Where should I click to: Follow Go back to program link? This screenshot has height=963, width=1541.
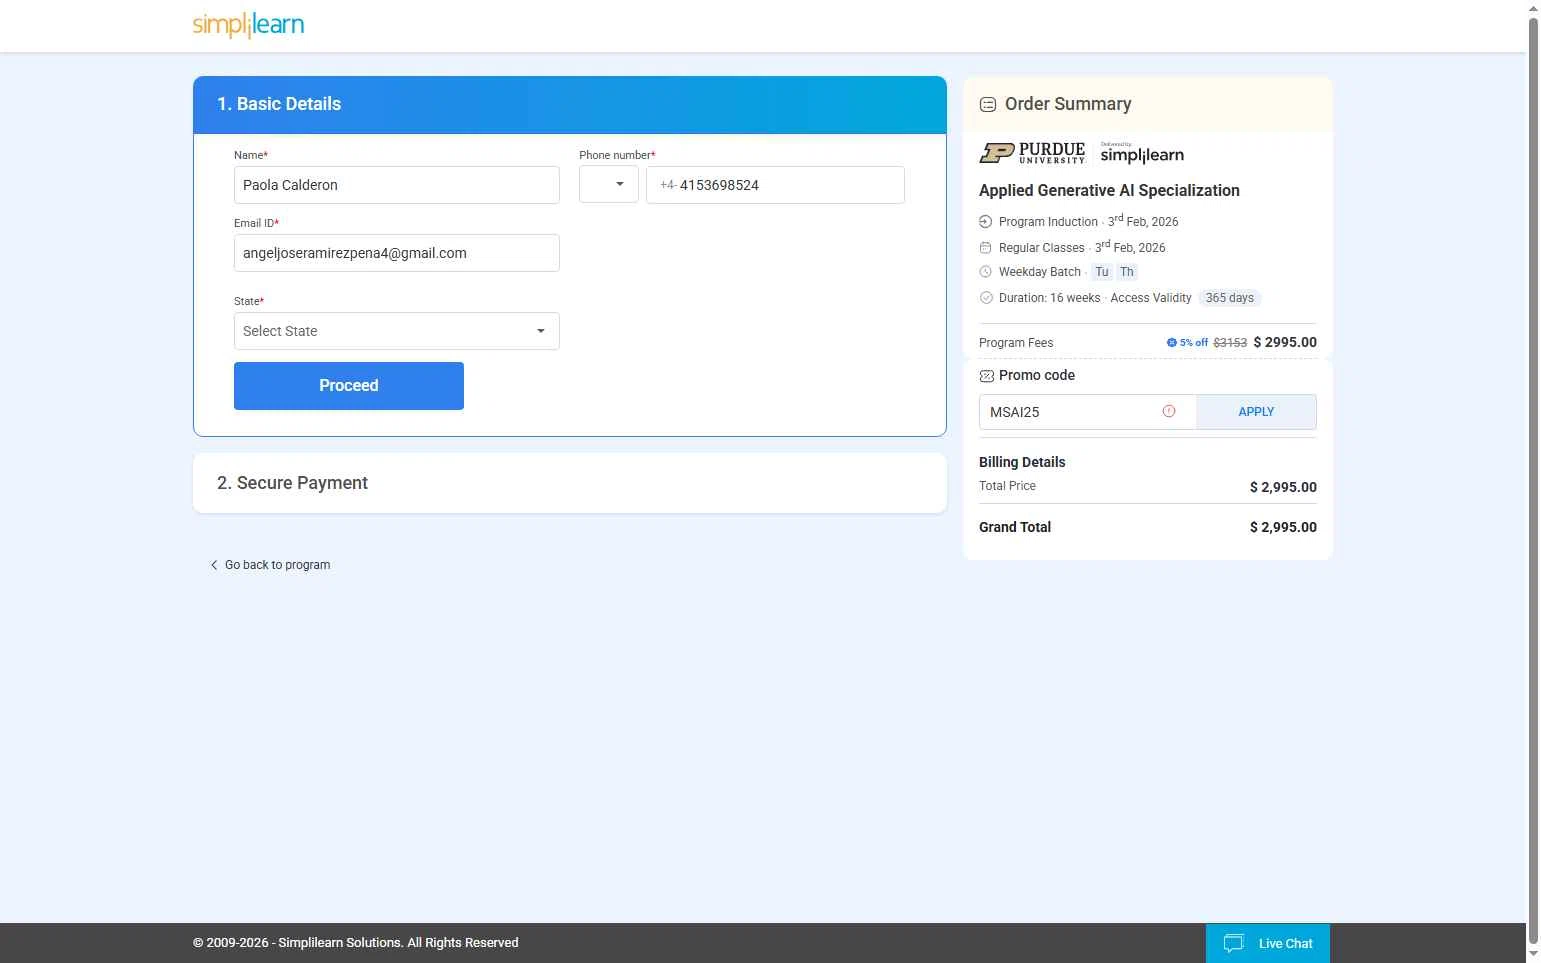278,565
